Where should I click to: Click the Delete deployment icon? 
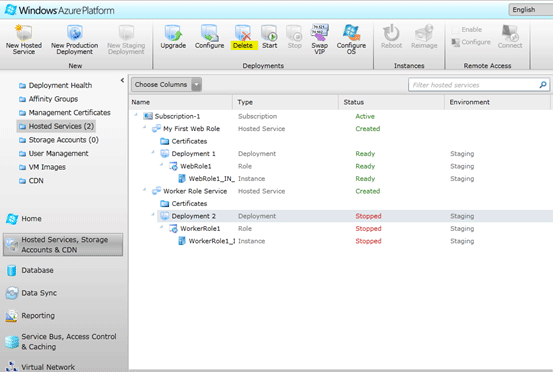(x=243, y=32)
